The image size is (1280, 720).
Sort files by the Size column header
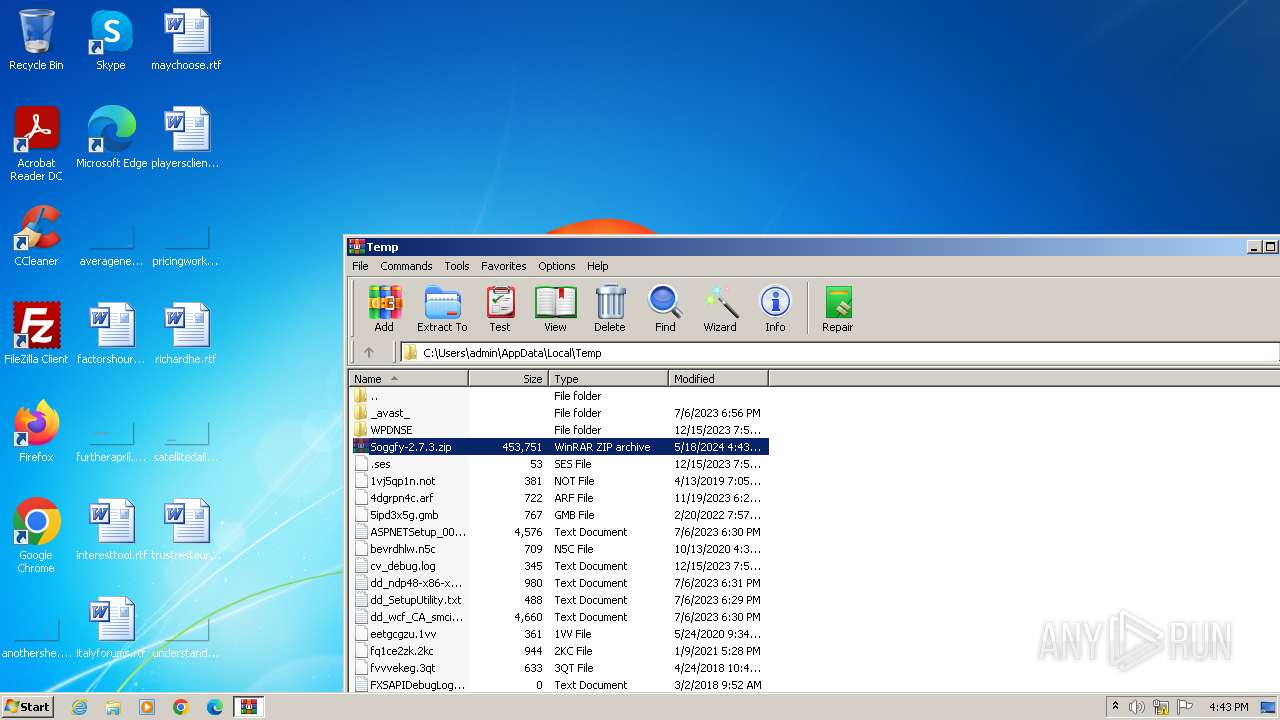coord(508,379)
